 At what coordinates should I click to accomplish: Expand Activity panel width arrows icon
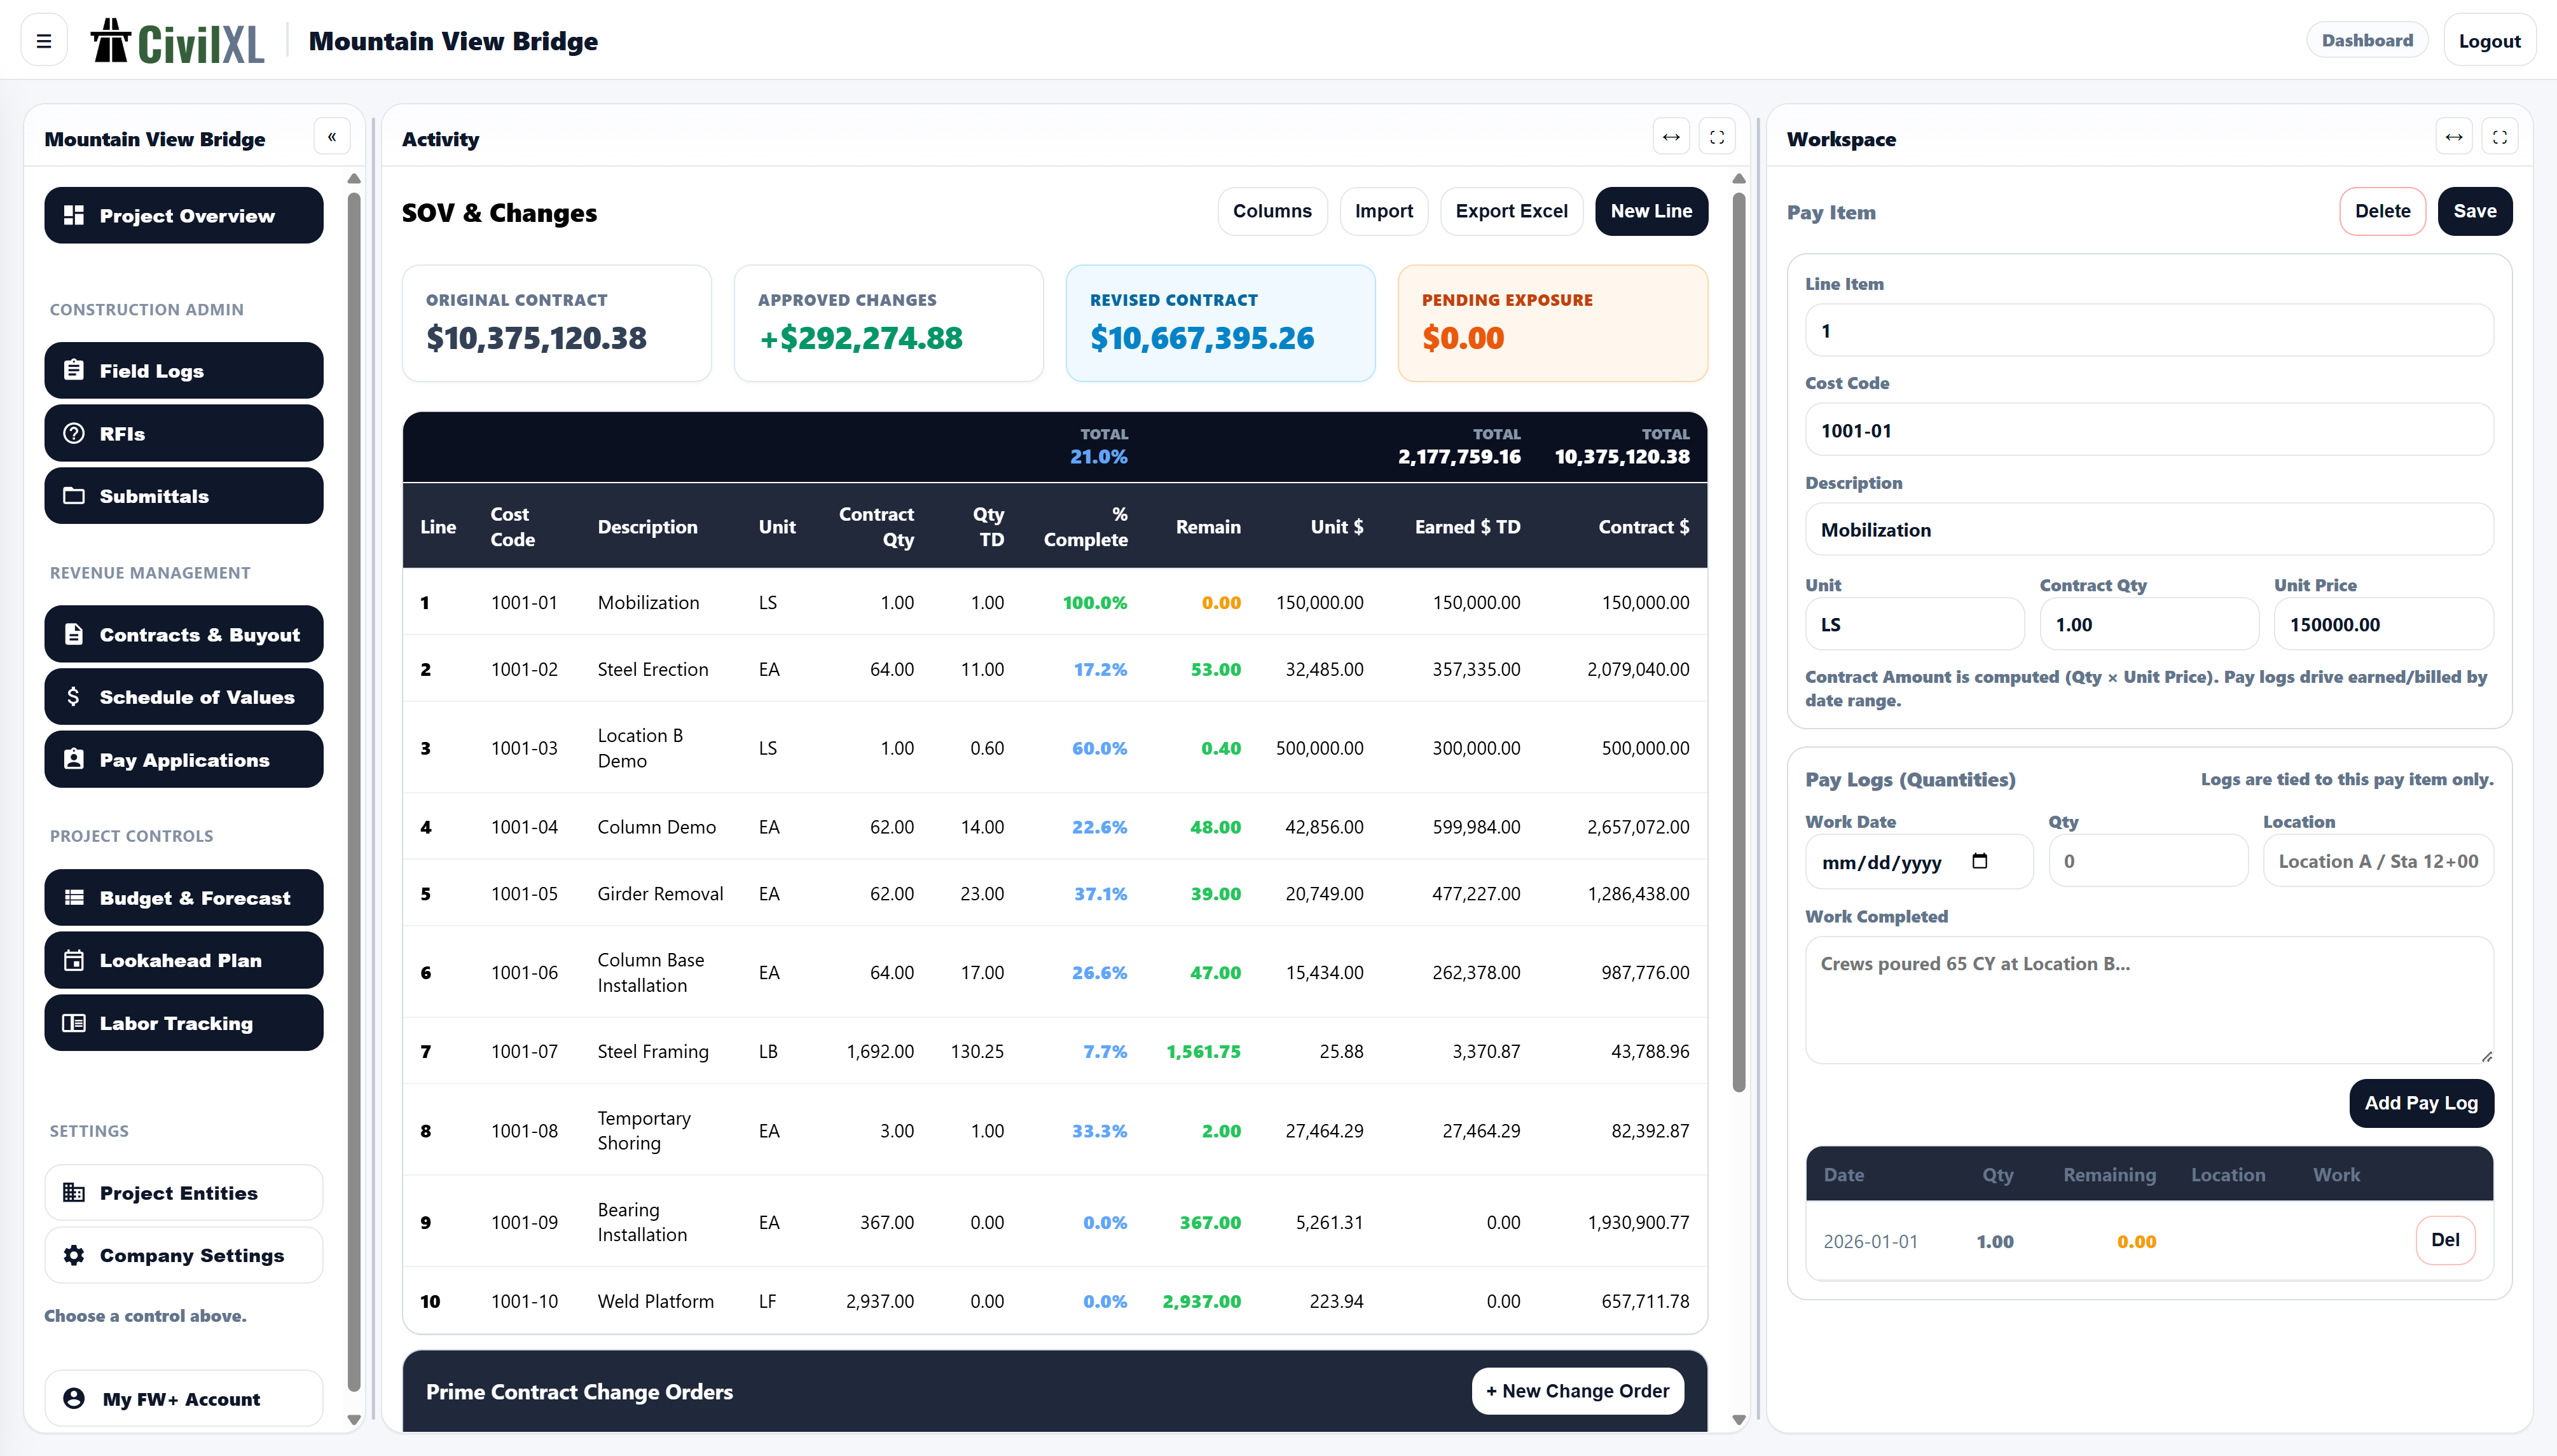pyautogui.click(x=1671, y=137)
